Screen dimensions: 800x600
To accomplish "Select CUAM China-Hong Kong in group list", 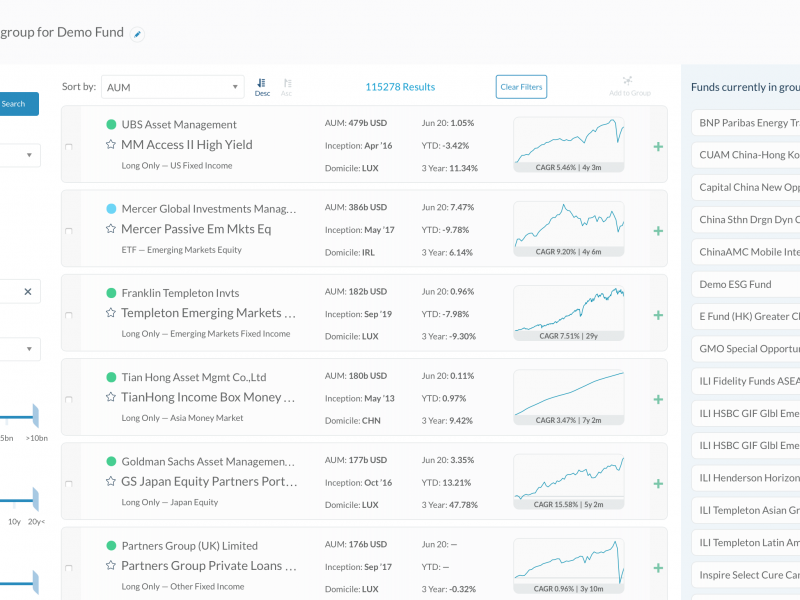I will 746,155.
